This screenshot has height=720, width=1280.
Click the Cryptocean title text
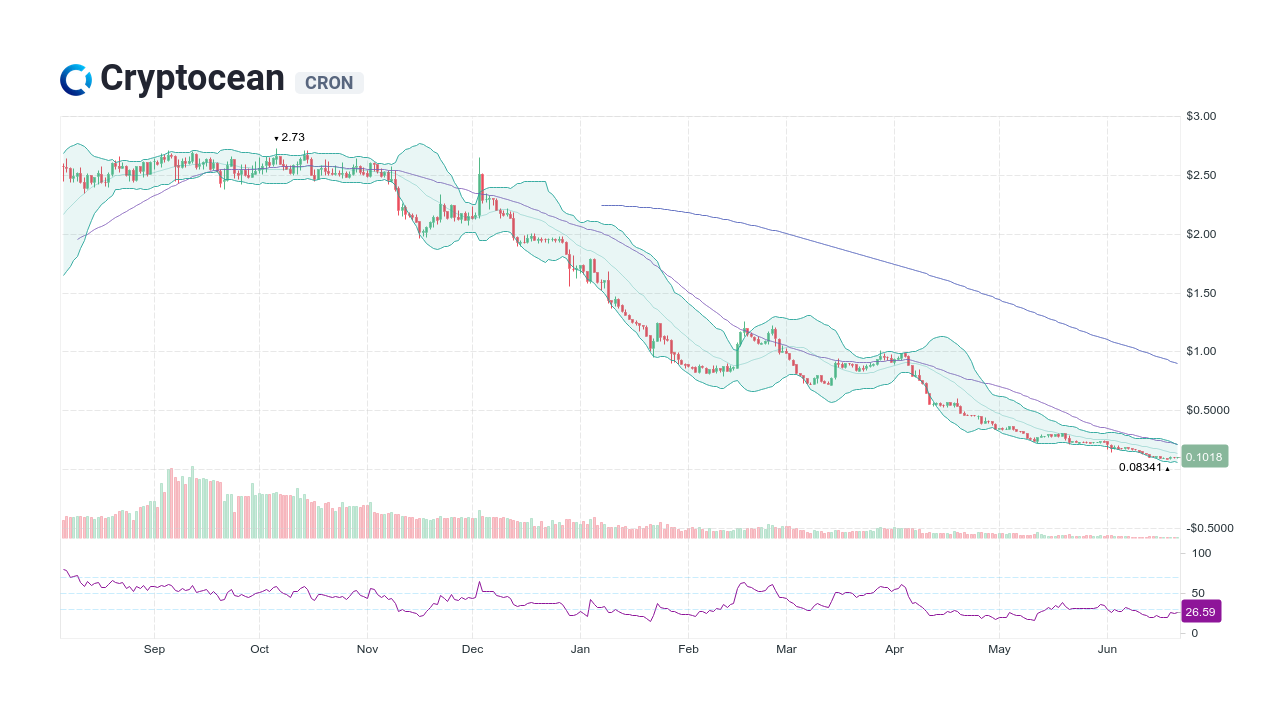pyautogui.click(x=193, y=77)
